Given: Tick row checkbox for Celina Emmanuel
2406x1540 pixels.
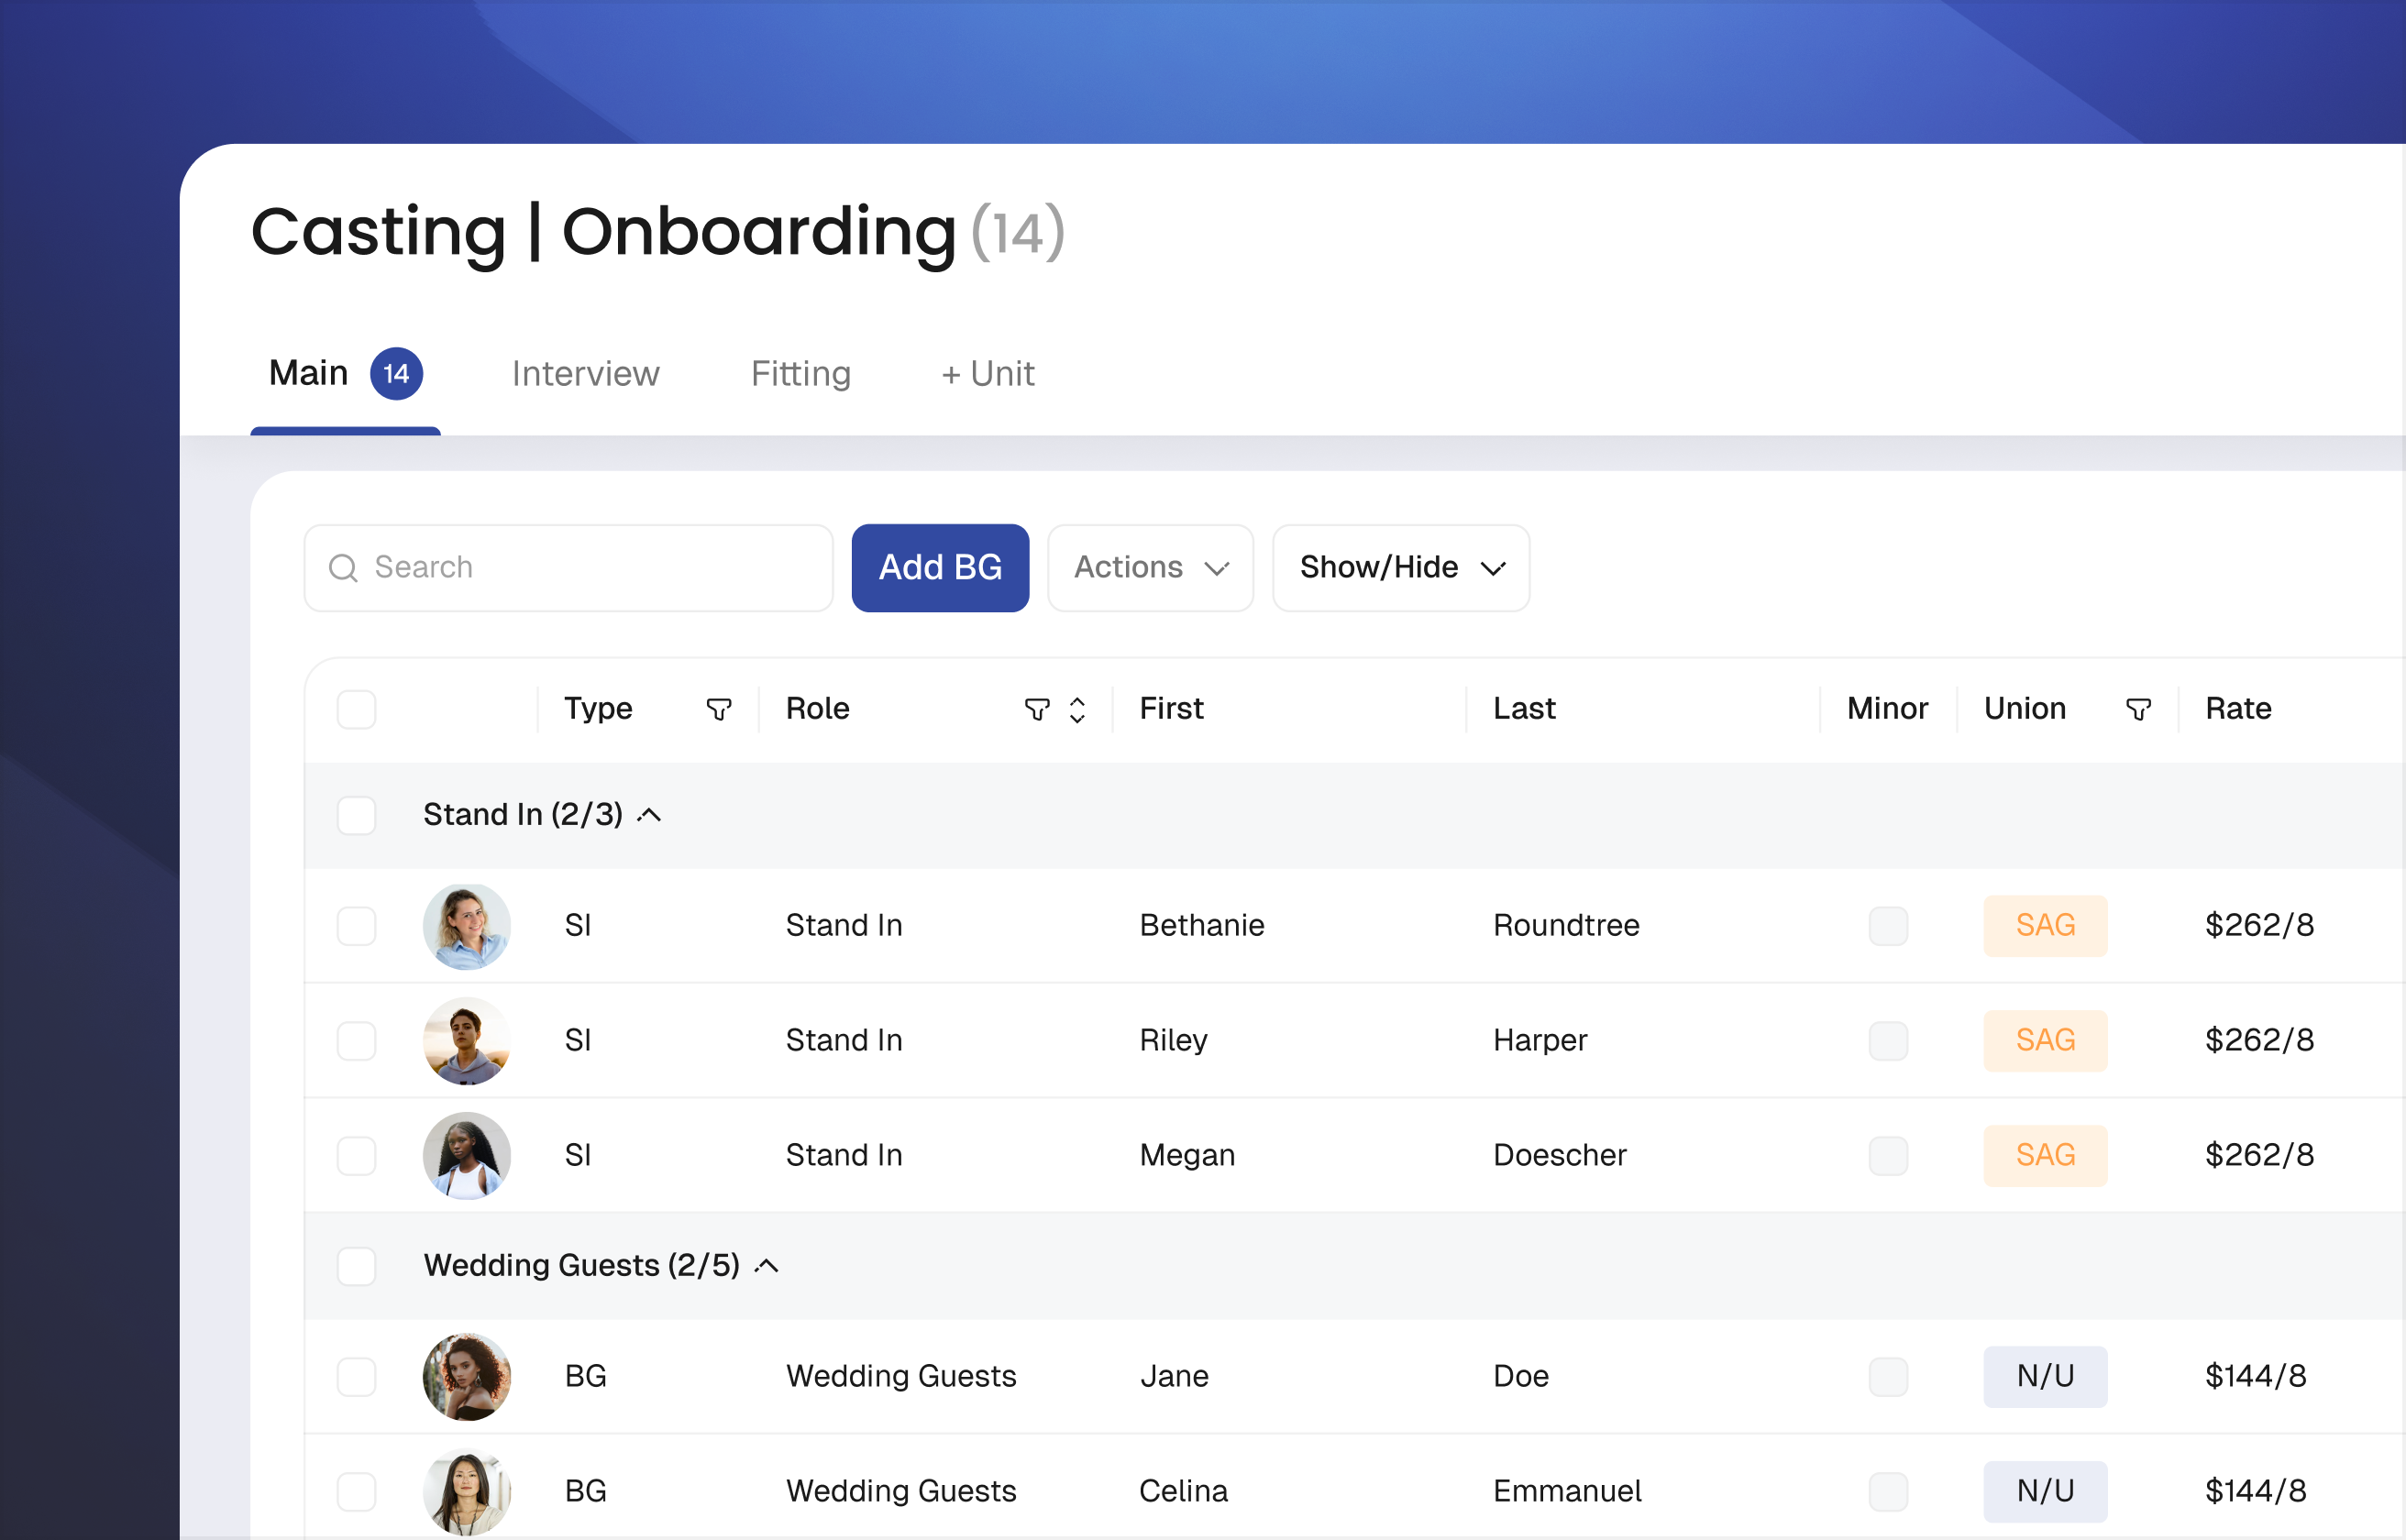Looking at the screenshot, I should click(356, 1491).
